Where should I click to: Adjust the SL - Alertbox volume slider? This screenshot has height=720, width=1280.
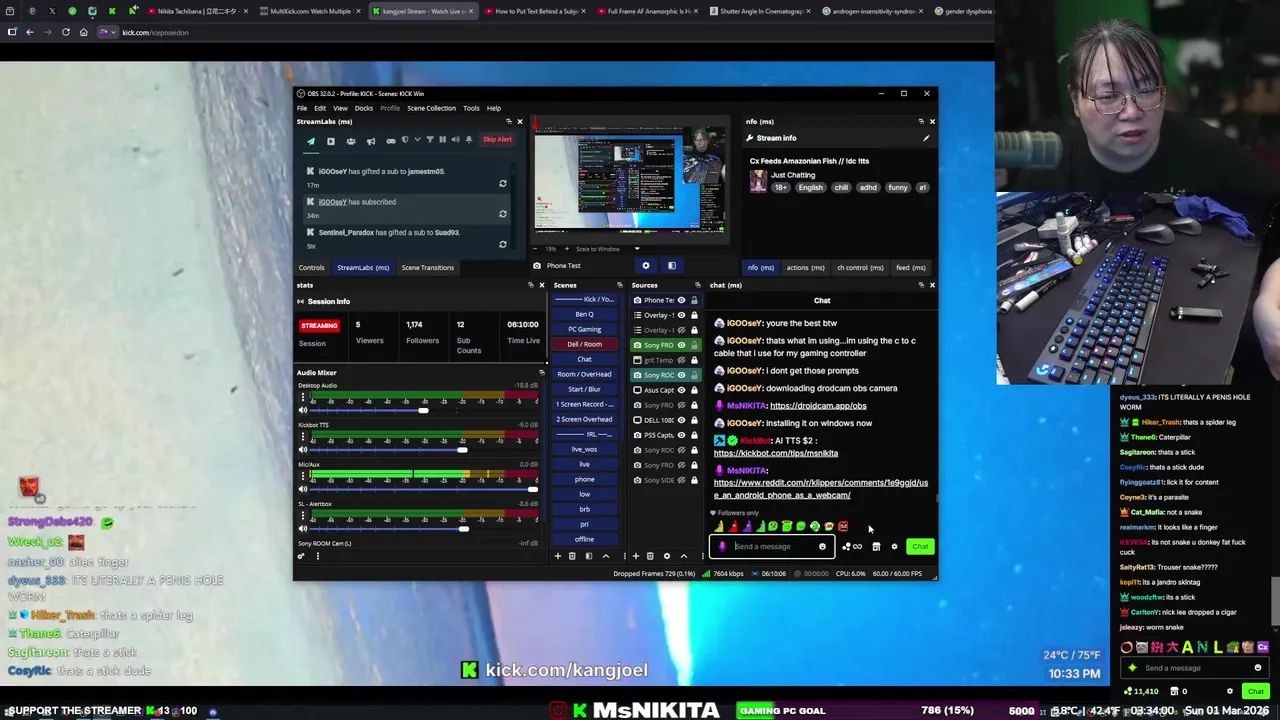(x=423, y=529)
